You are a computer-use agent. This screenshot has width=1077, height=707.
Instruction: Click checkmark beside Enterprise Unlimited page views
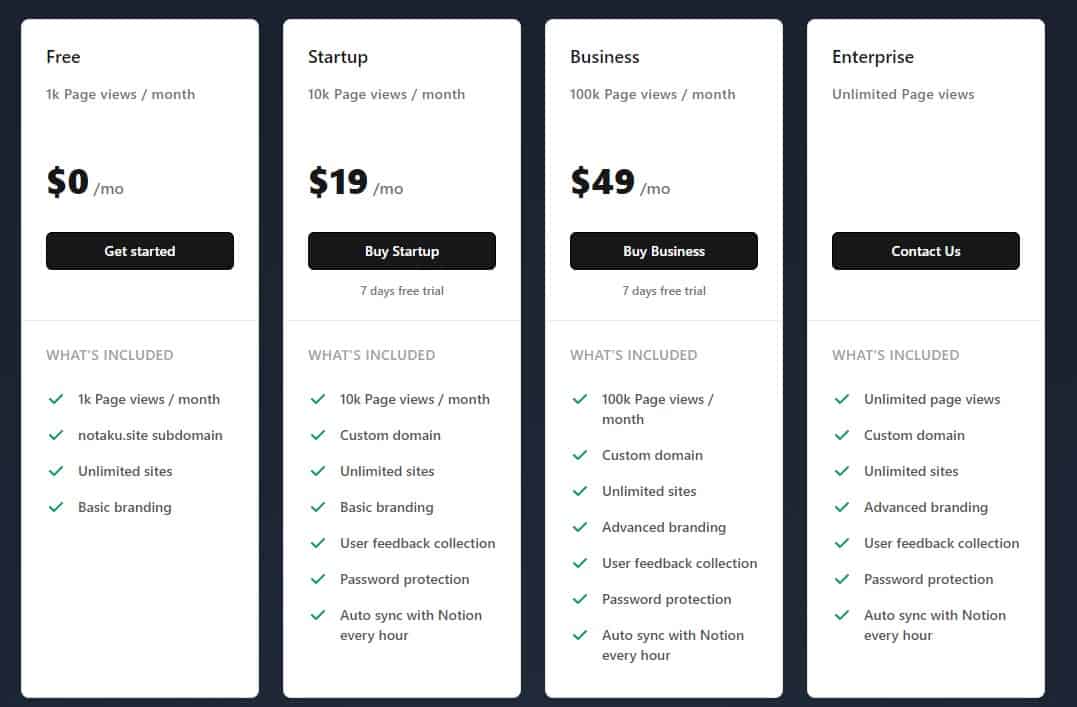[843, 399]
